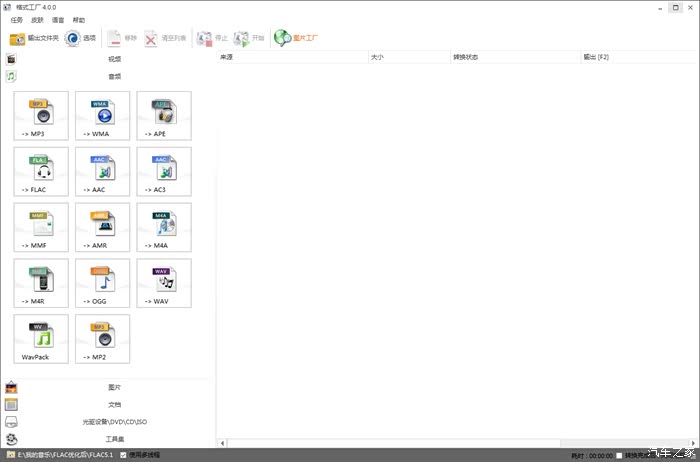The height and width of the screenshot is (462, 700).
Task: Select the M4A format tile
Action: coord(163,227)
